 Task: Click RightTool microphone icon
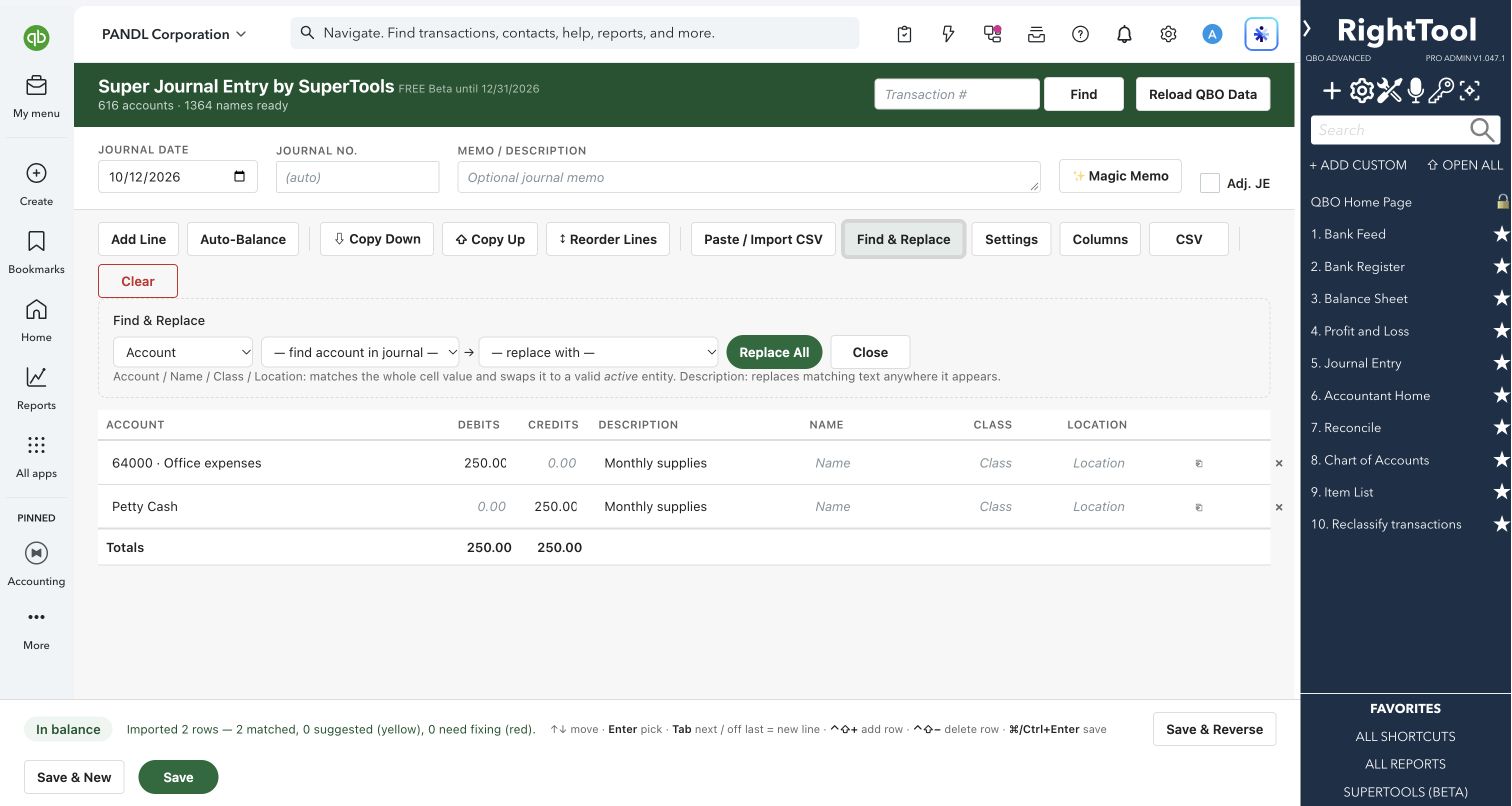[1415, 92]
